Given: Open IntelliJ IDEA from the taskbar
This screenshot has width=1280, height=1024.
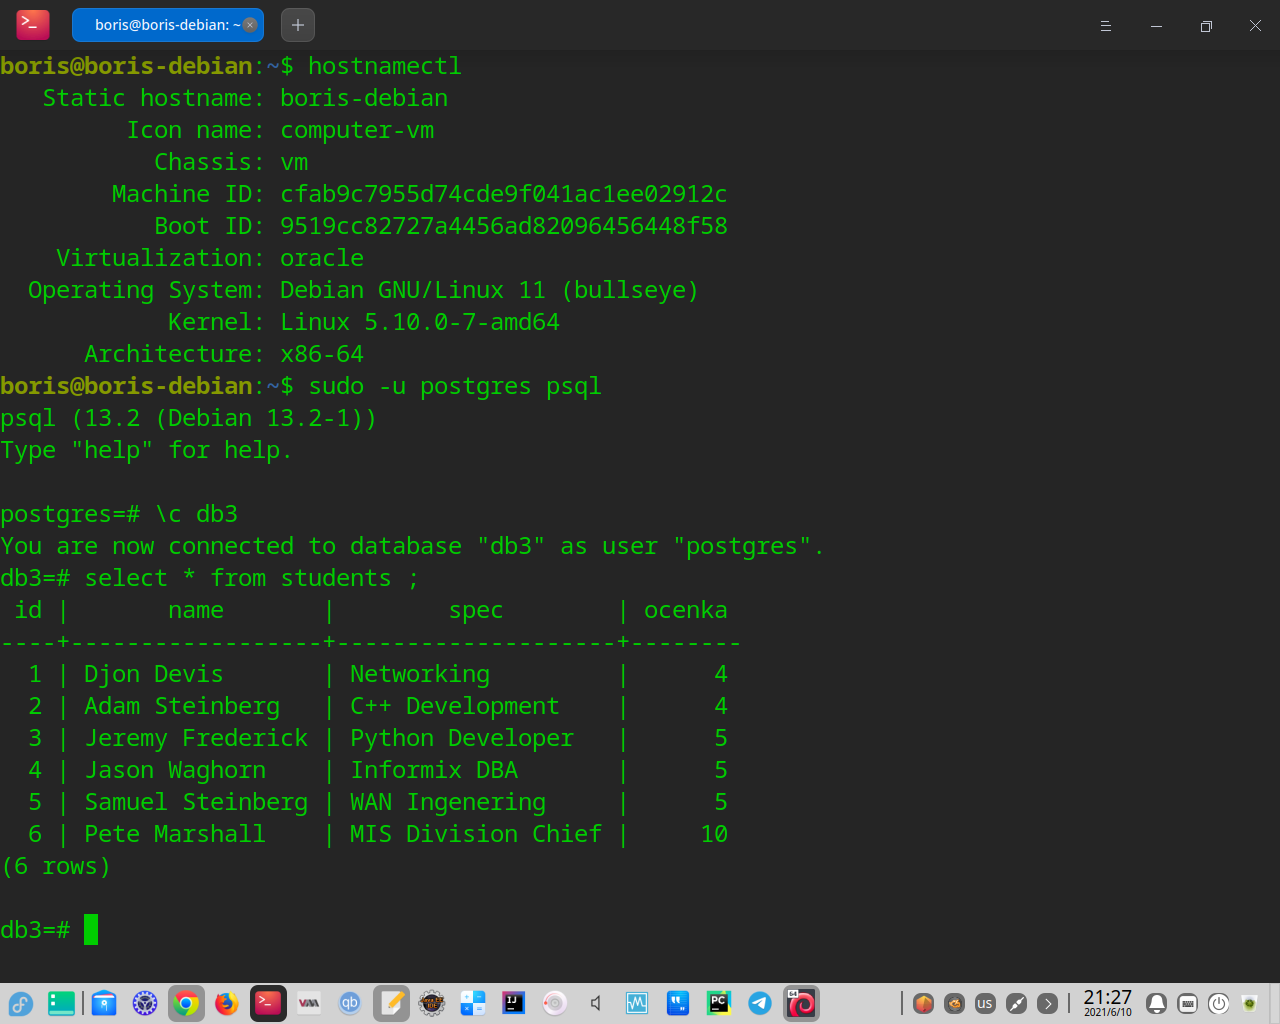Looking at the screenshot, I should pos(513,1003).
